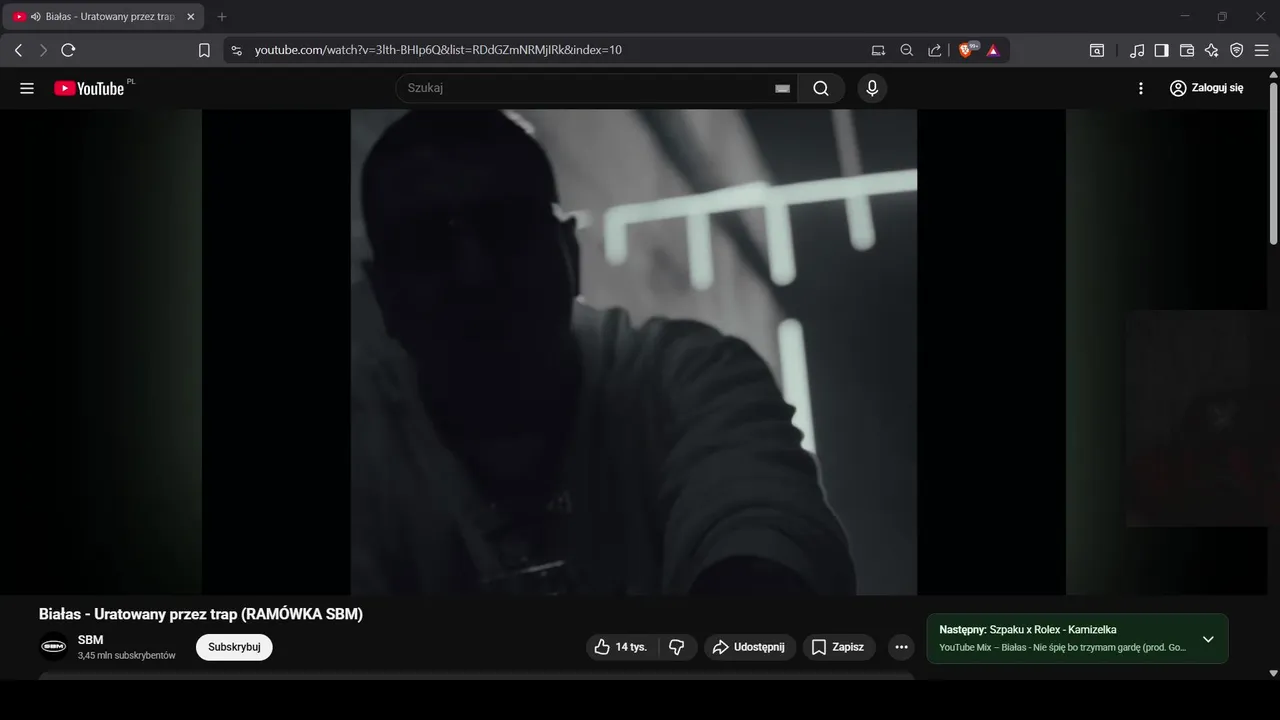The width and height of the screenshot is (1280, 720).
Task: Select the Białas - Uratowany przez trap tab
Action: [104, 17]
